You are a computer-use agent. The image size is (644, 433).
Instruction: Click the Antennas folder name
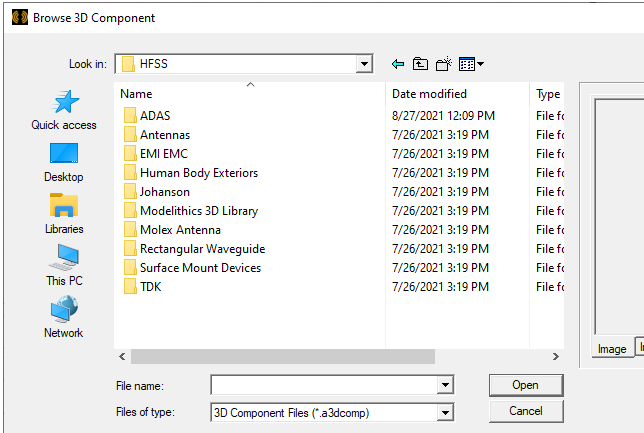(165, 135)
